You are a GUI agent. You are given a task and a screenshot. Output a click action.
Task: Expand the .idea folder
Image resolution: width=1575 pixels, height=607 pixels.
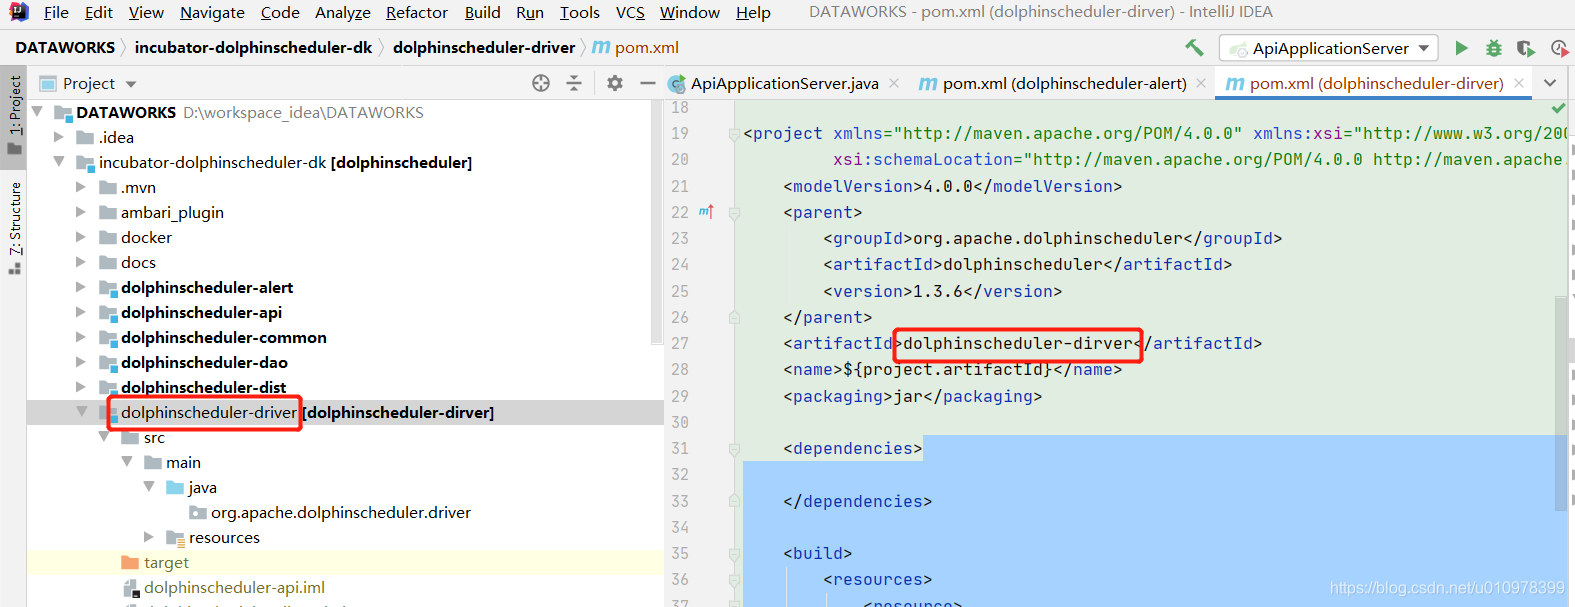[59, 137]
